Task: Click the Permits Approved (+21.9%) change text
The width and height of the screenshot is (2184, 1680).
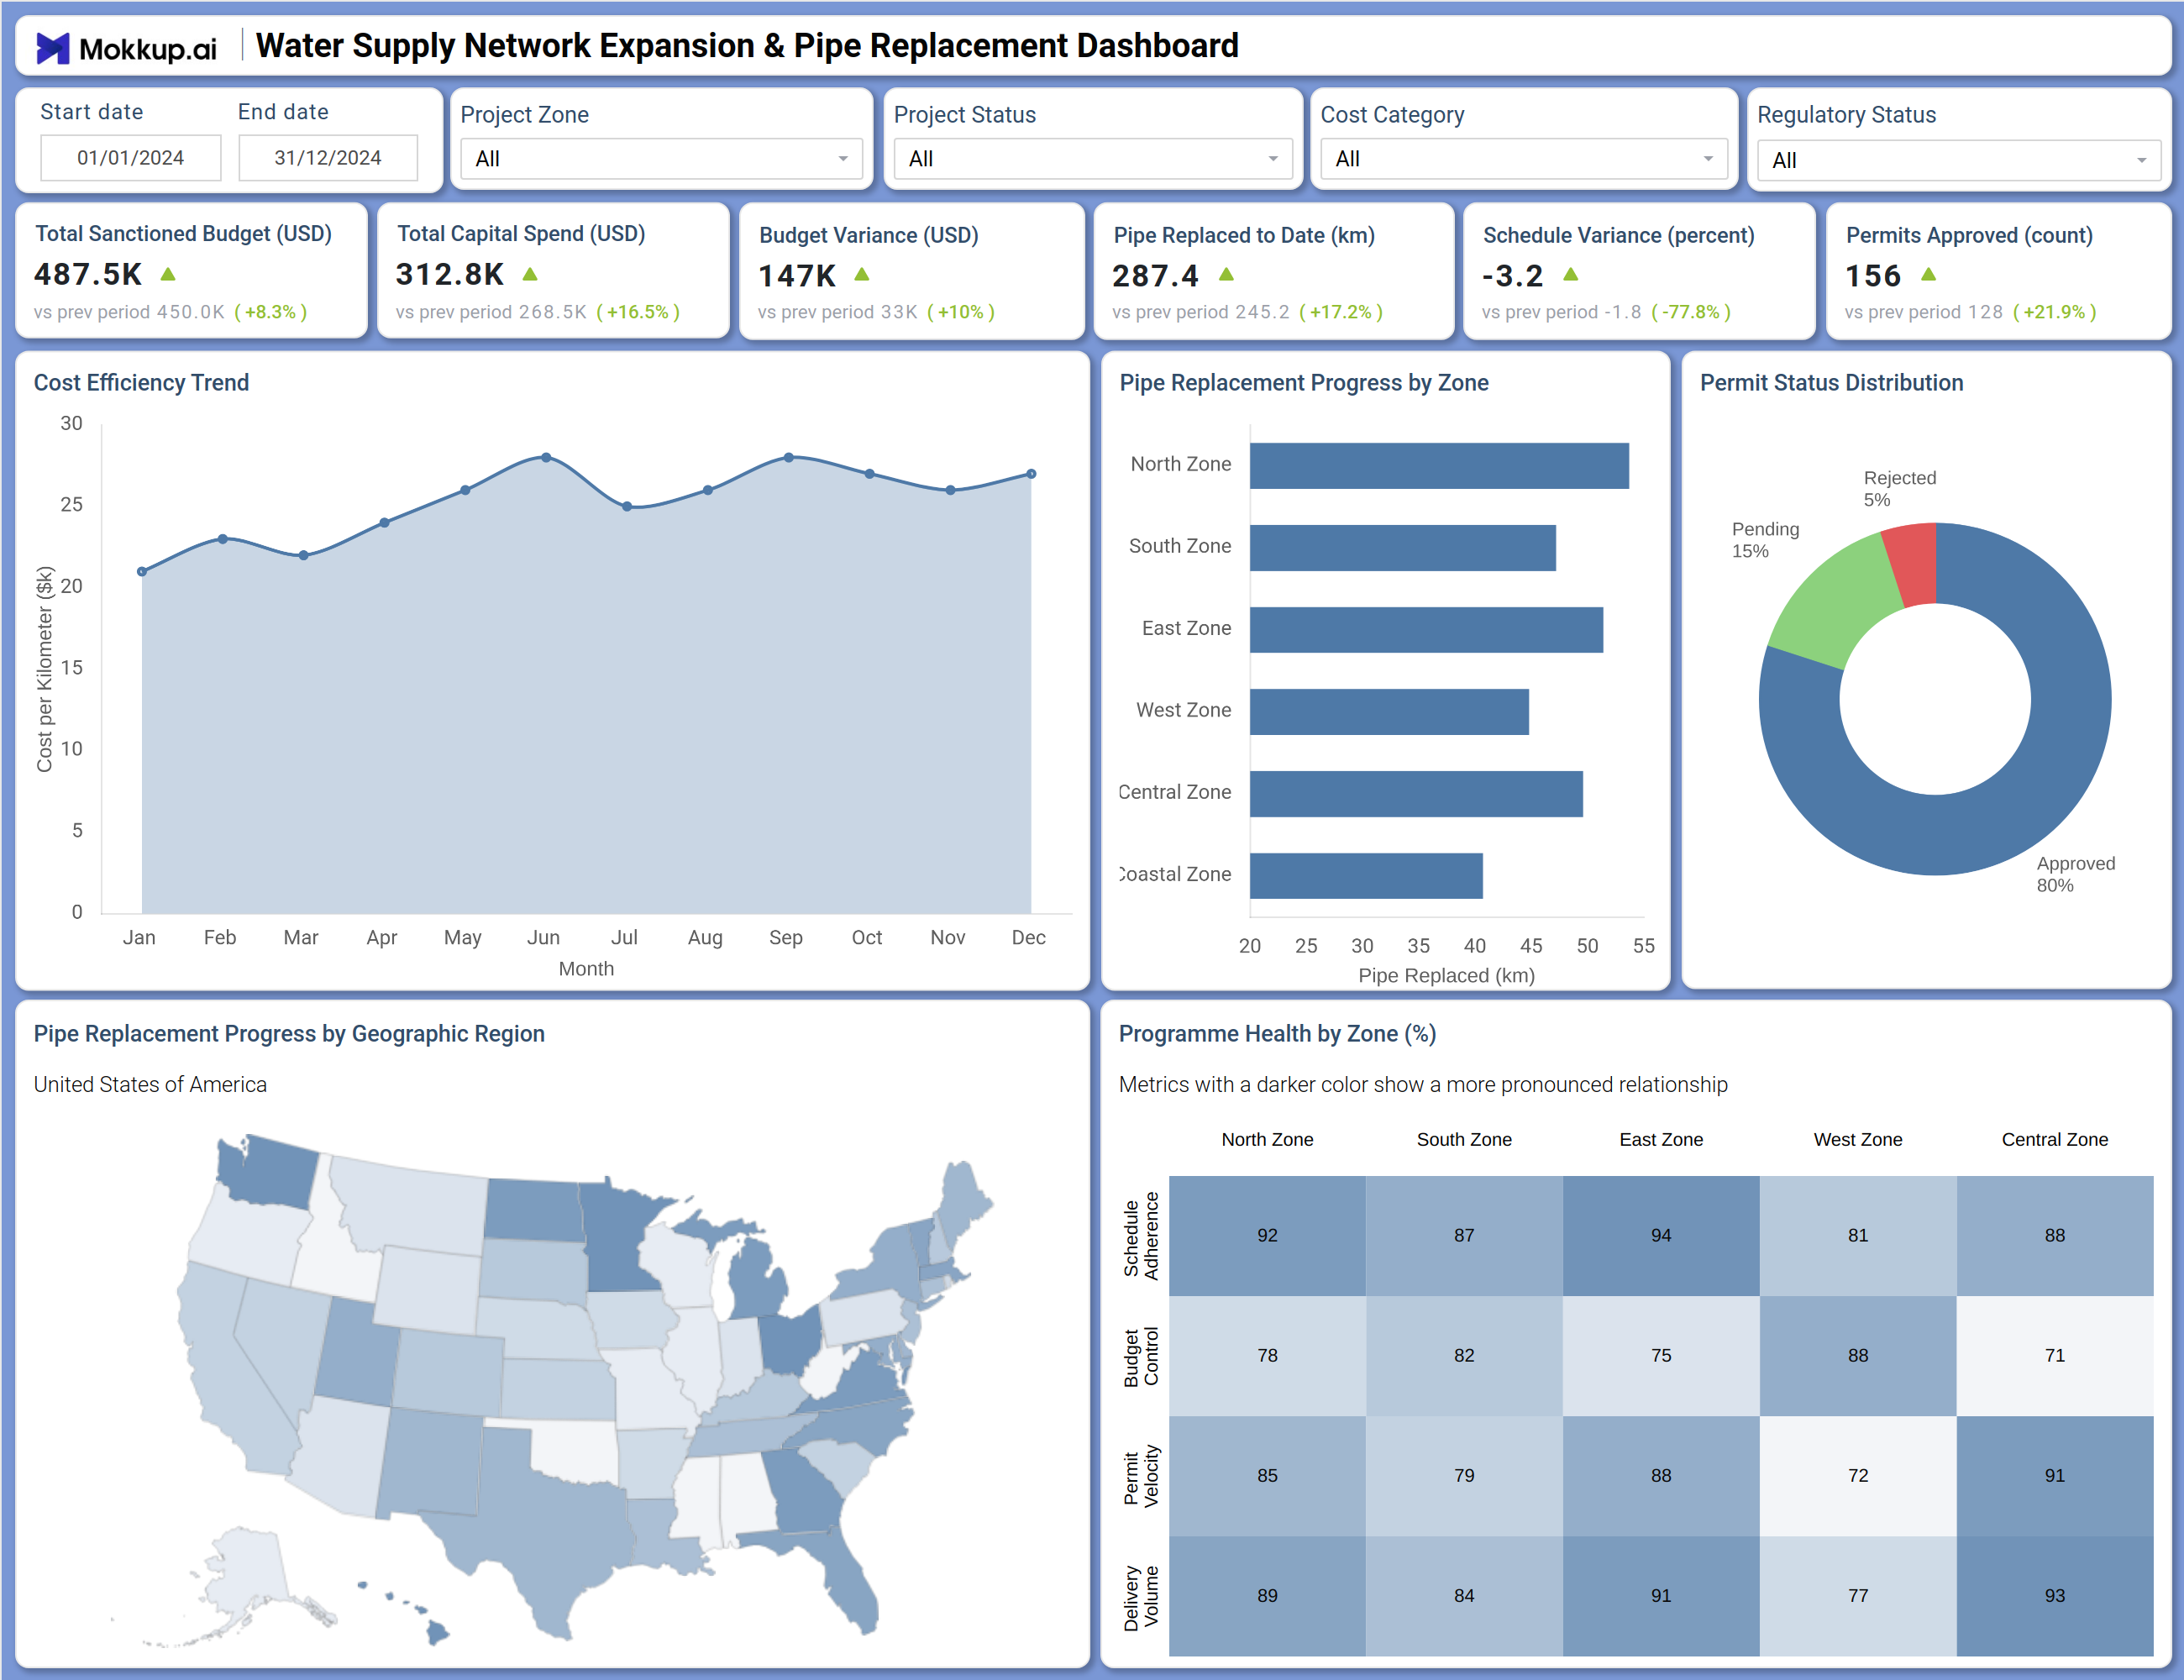Action: point(2055,312)
